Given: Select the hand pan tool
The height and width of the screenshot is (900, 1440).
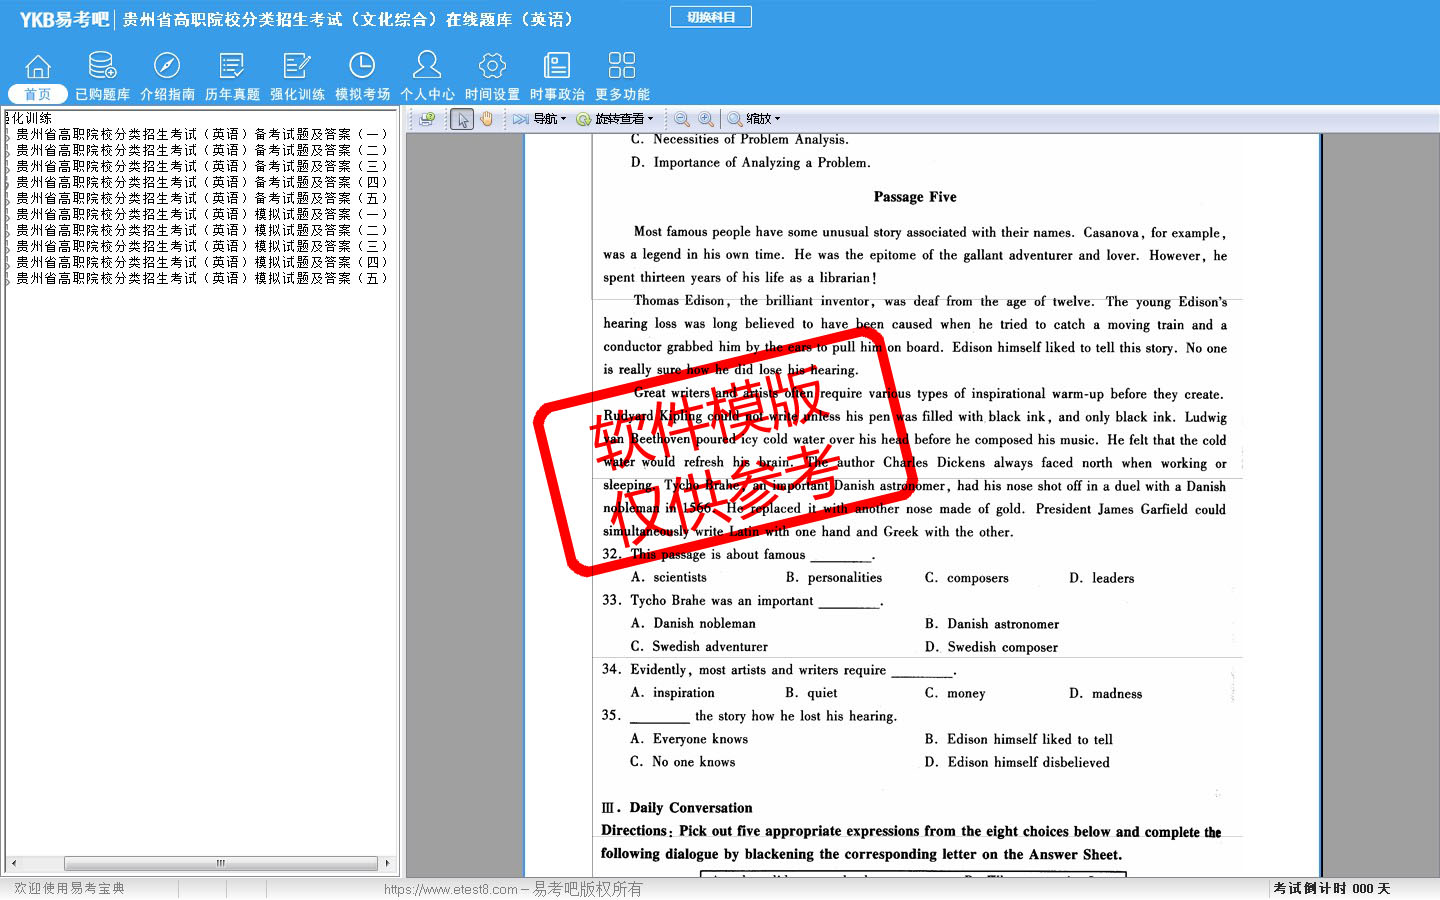Looking at the screenshot, I should [x=487, y=119].
